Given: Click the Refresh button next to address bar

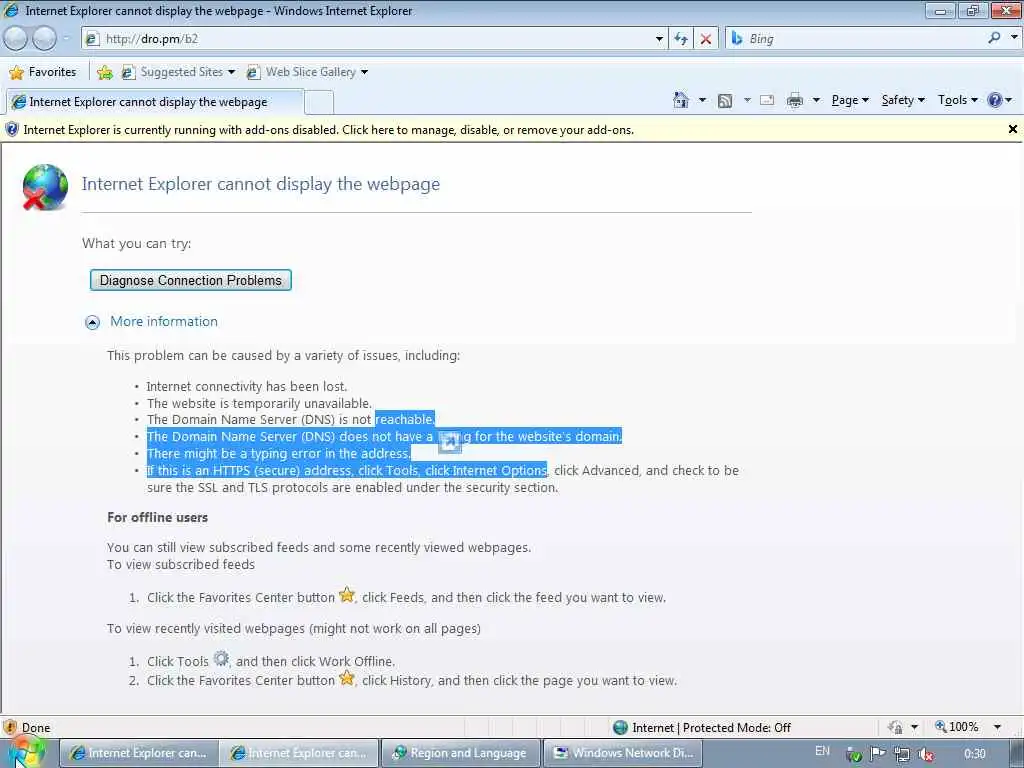Looking at the screenshot, I should tap(681, 39).
